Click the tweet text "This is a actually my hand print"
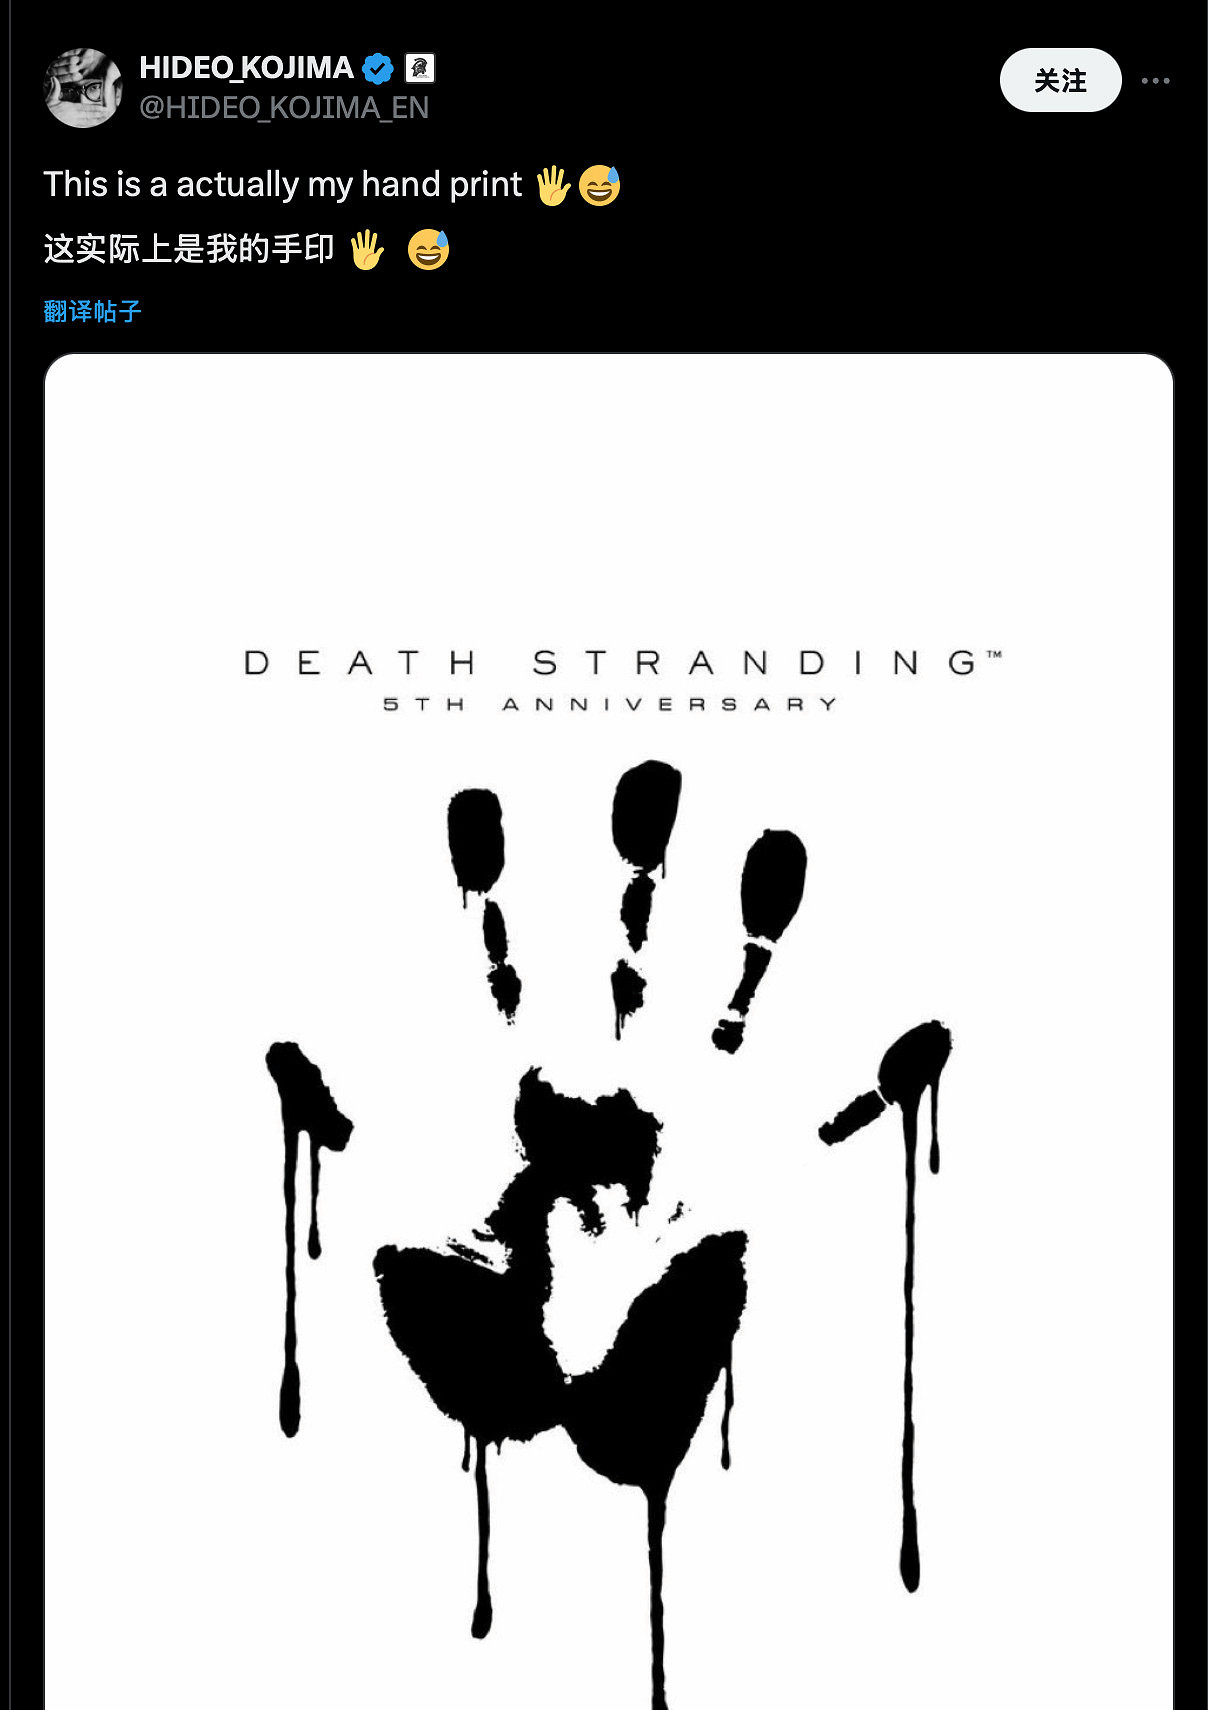This screenshot has height=1710, width=1208. click(283, 185)
